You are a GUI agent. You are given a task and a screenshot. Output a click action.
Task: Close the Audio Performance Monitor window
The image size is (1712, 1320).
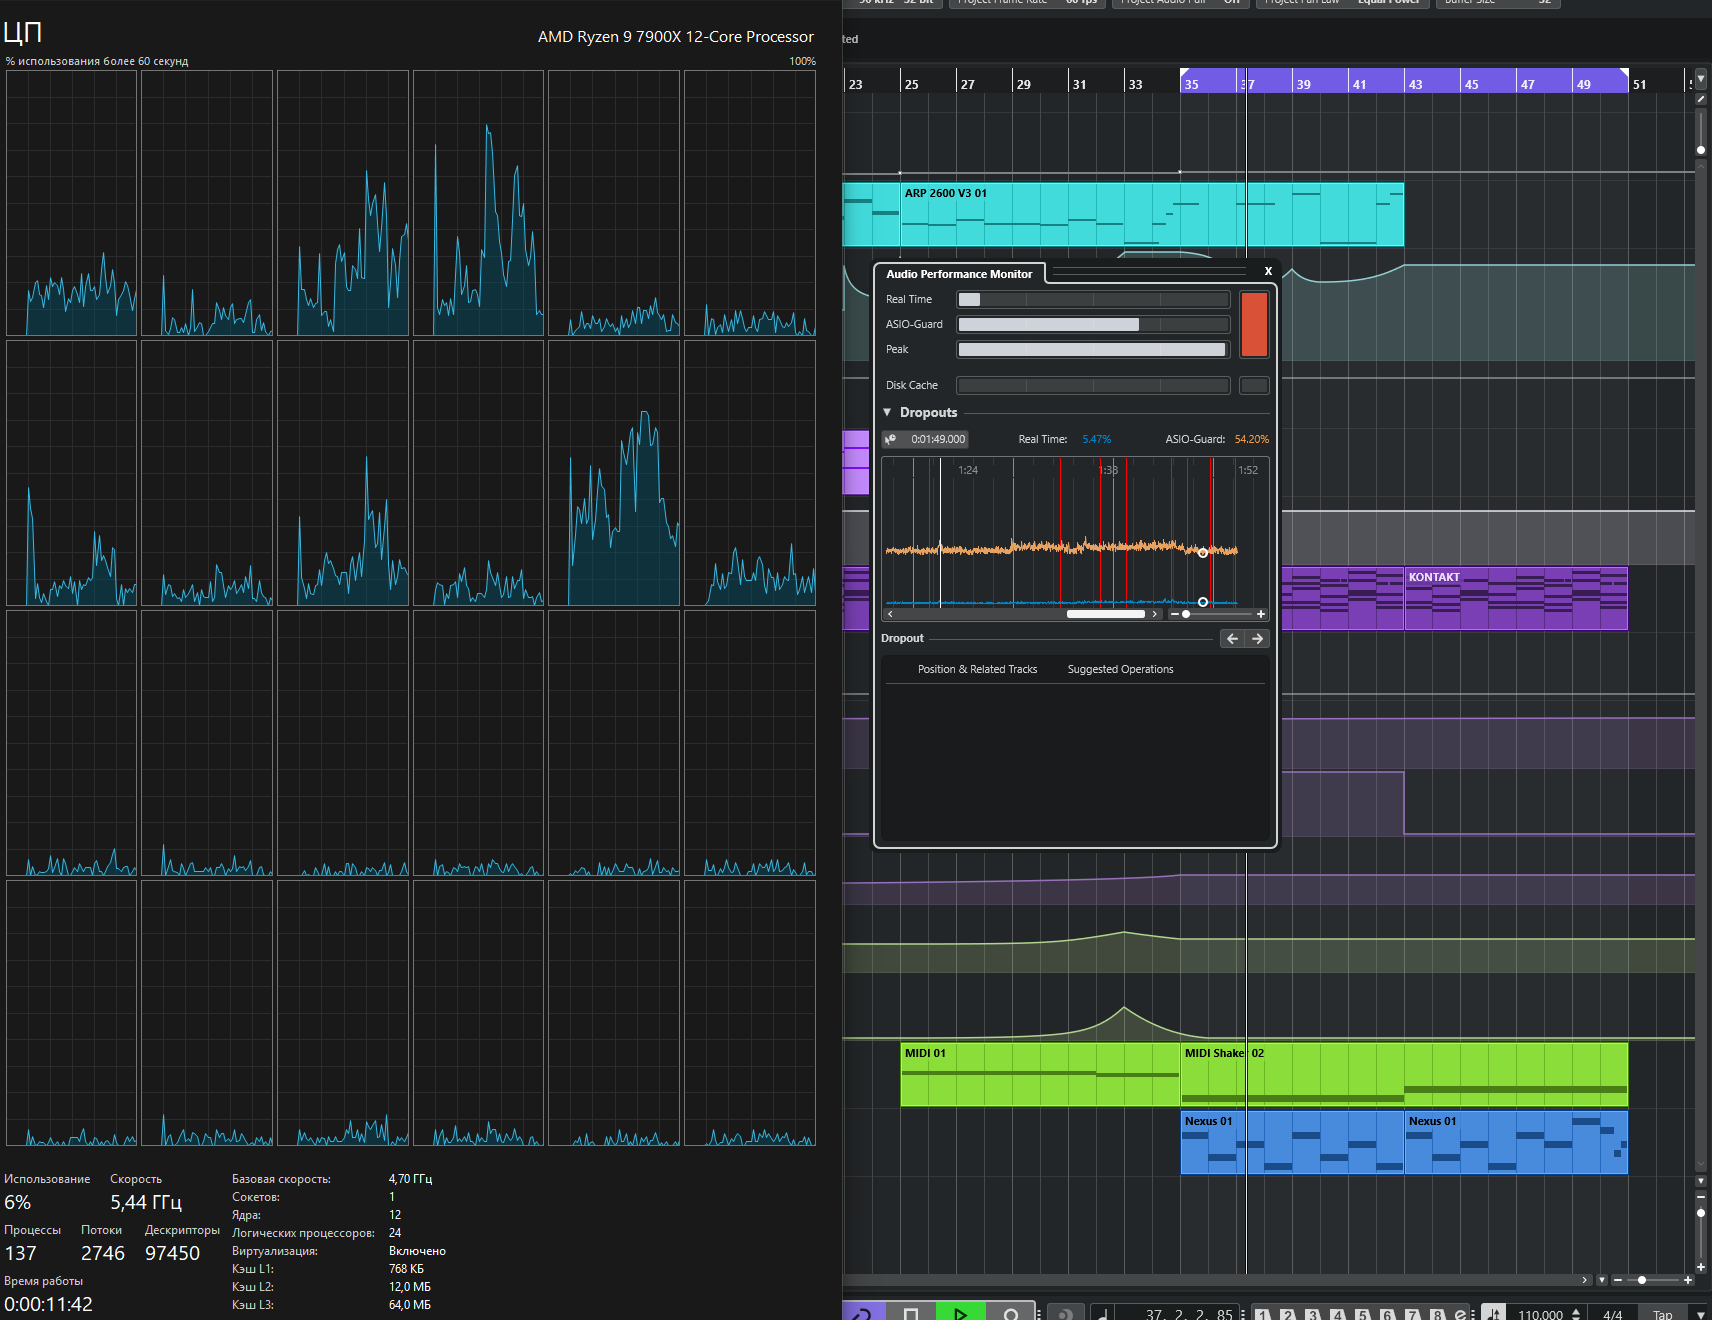point(1268,271)
